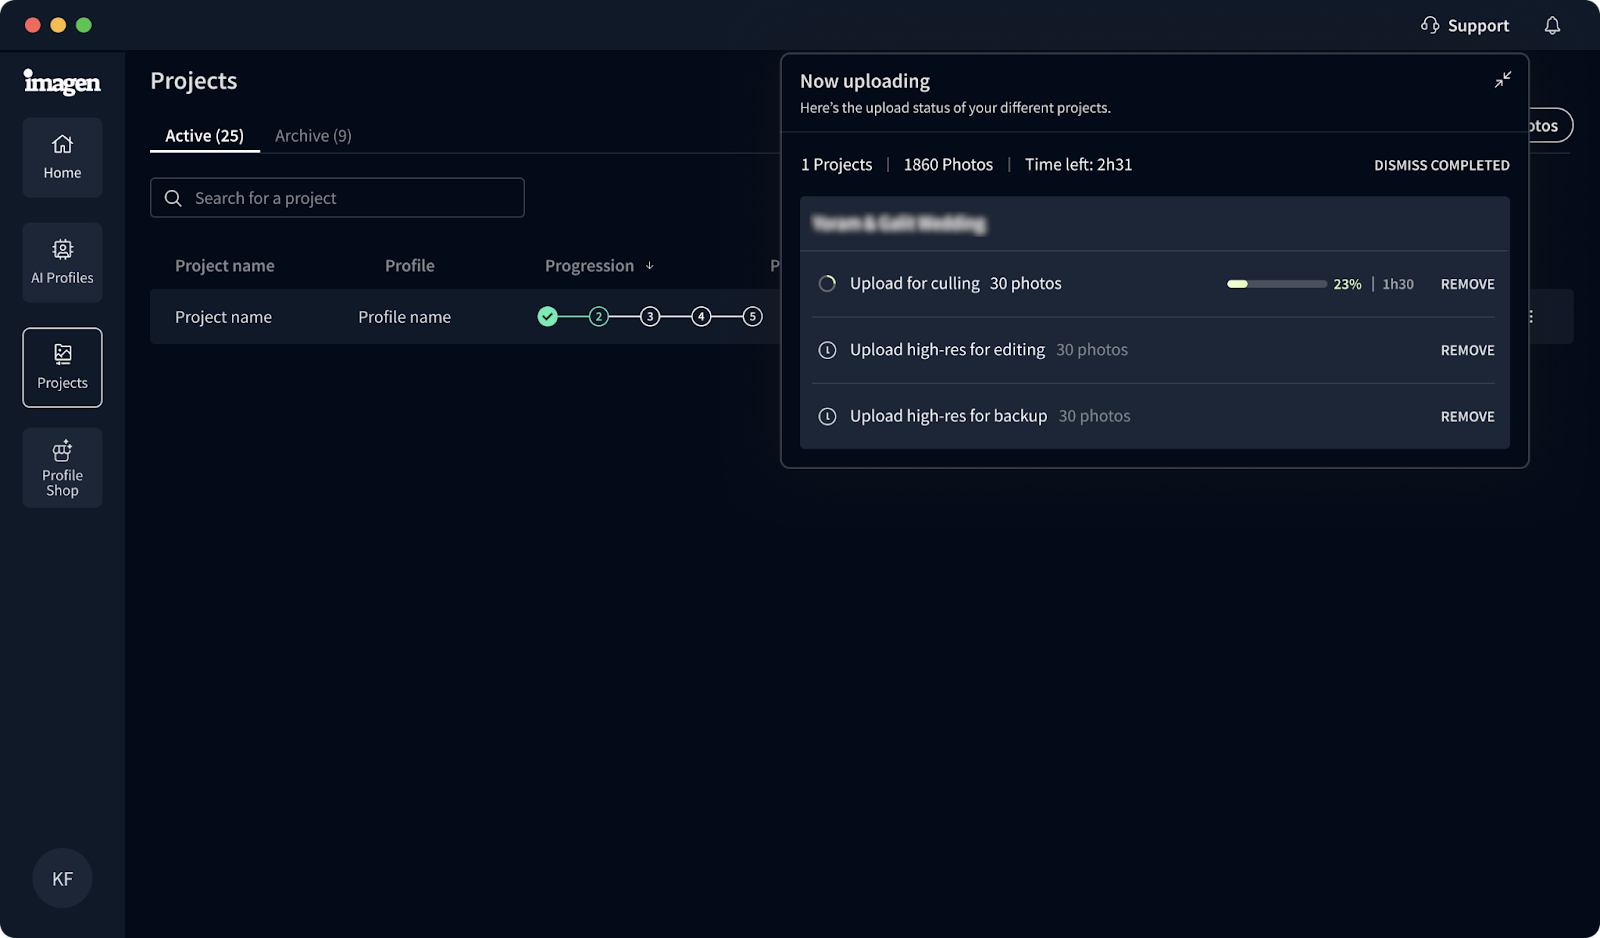Click the Projects page heading

194,81
